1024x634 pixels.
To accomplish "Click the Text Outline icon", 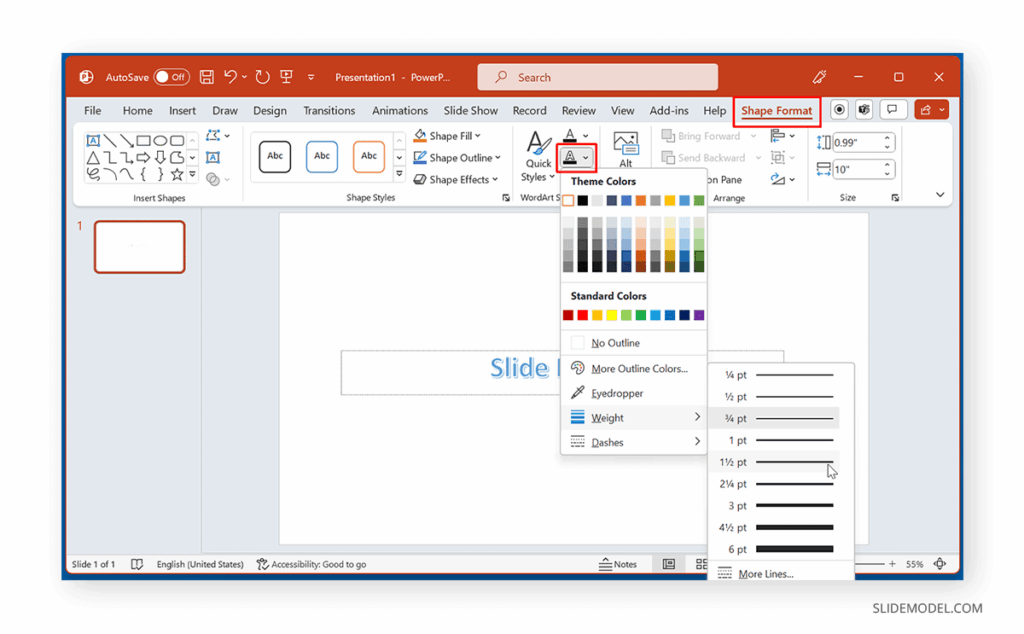I will [x=570, y=157].
